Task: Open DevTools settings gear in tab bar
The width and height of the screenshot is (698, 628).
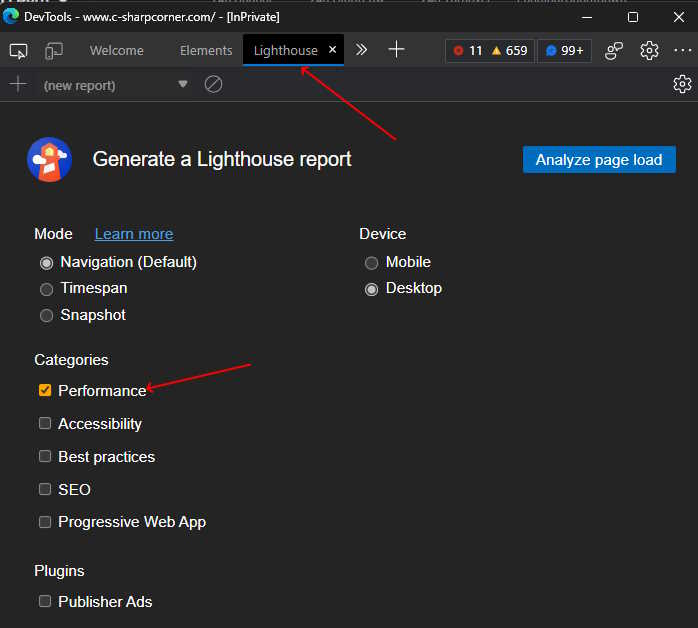Action: point(649,51)
